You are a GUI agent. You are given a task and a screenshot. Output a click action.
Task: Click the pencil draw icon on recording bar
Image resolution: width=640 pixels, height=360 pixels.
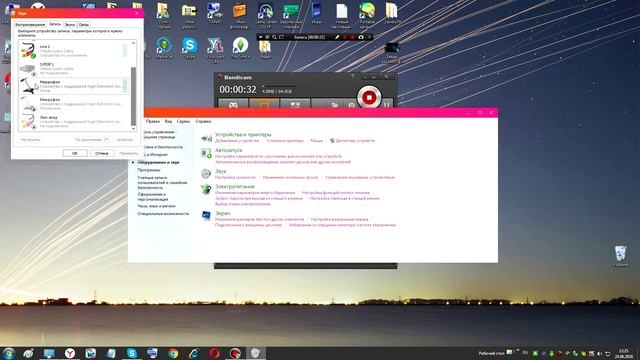tap(337, 37)
